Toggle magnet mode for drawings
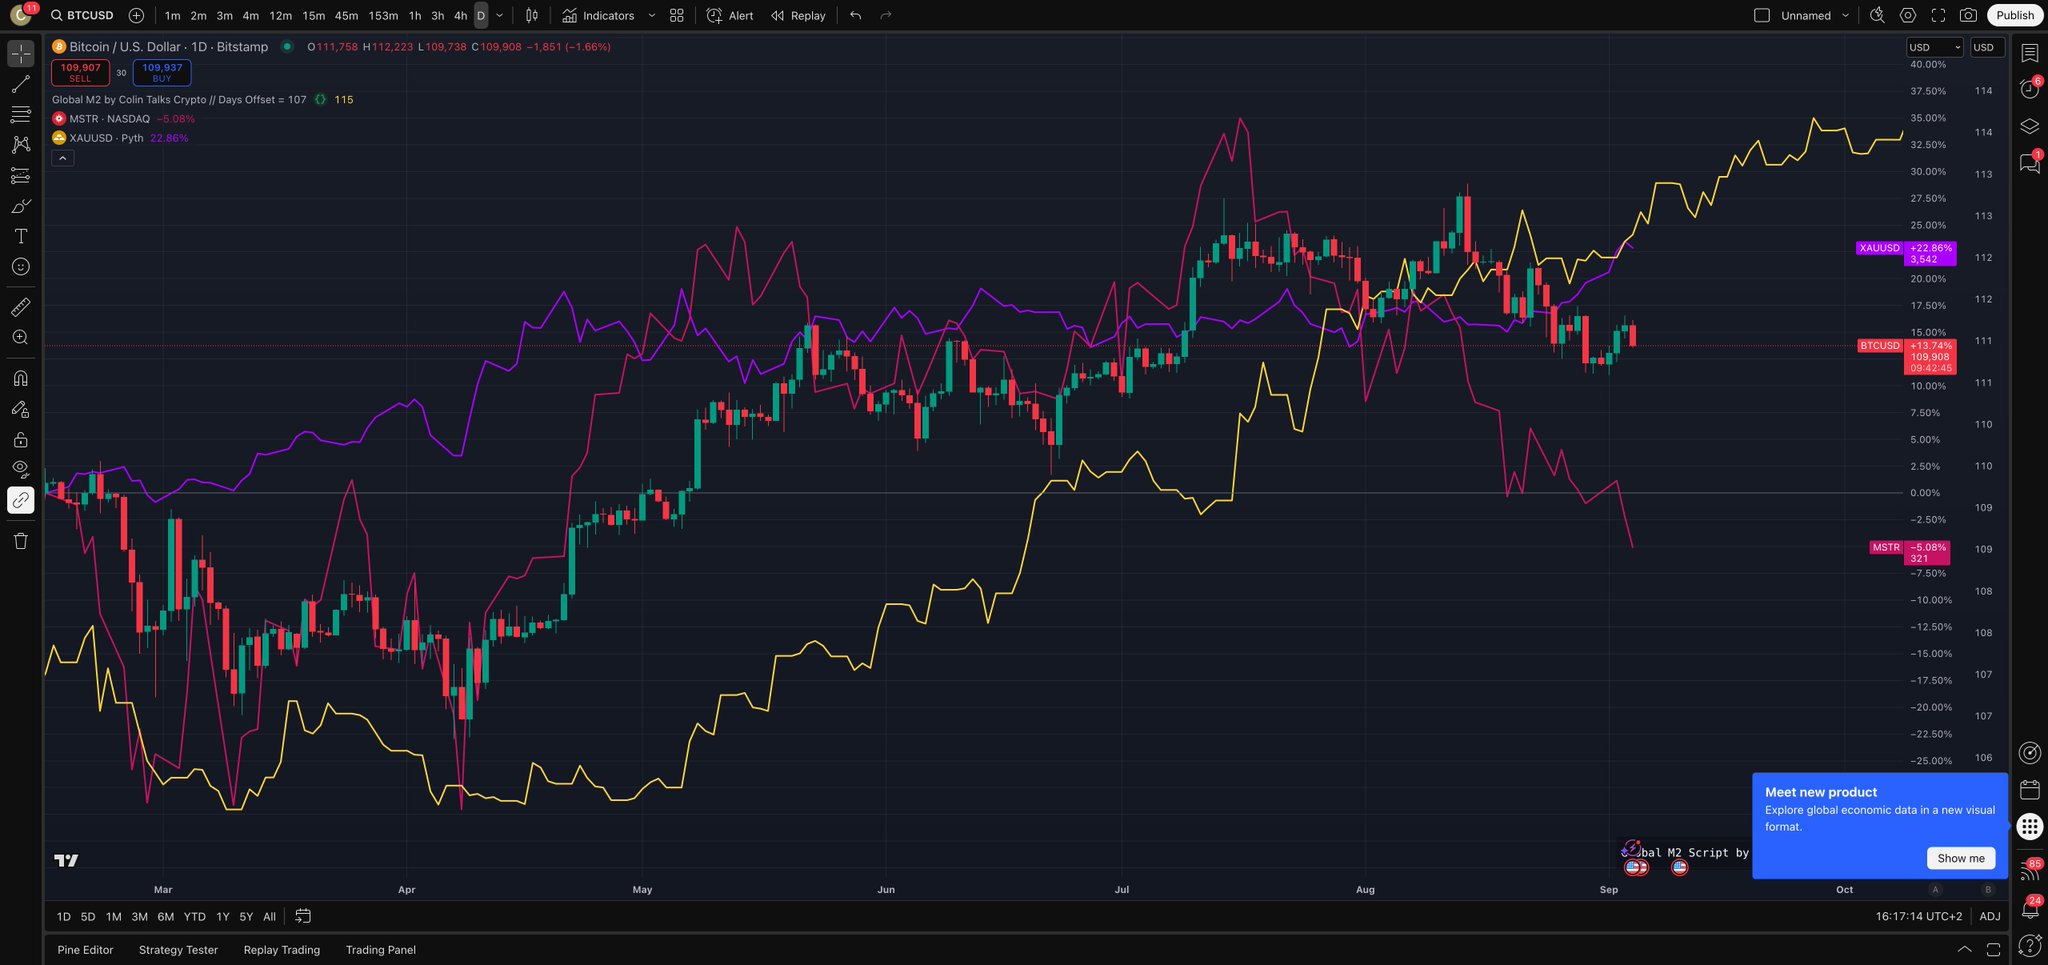This screenshot has height=965, width=2048. click(x=21, y=378)
